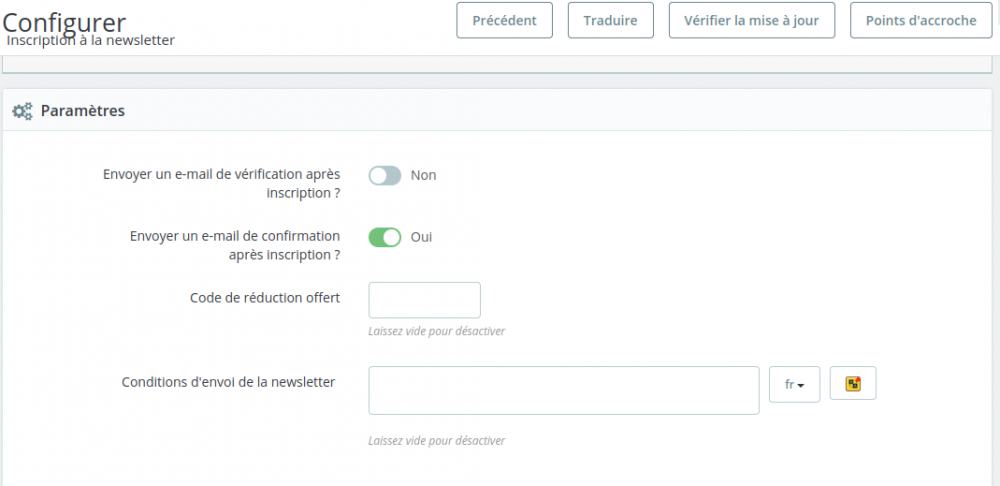Click the yellow translation icon button
This screenshot has height=486, width=1000.
pos(853,383)
